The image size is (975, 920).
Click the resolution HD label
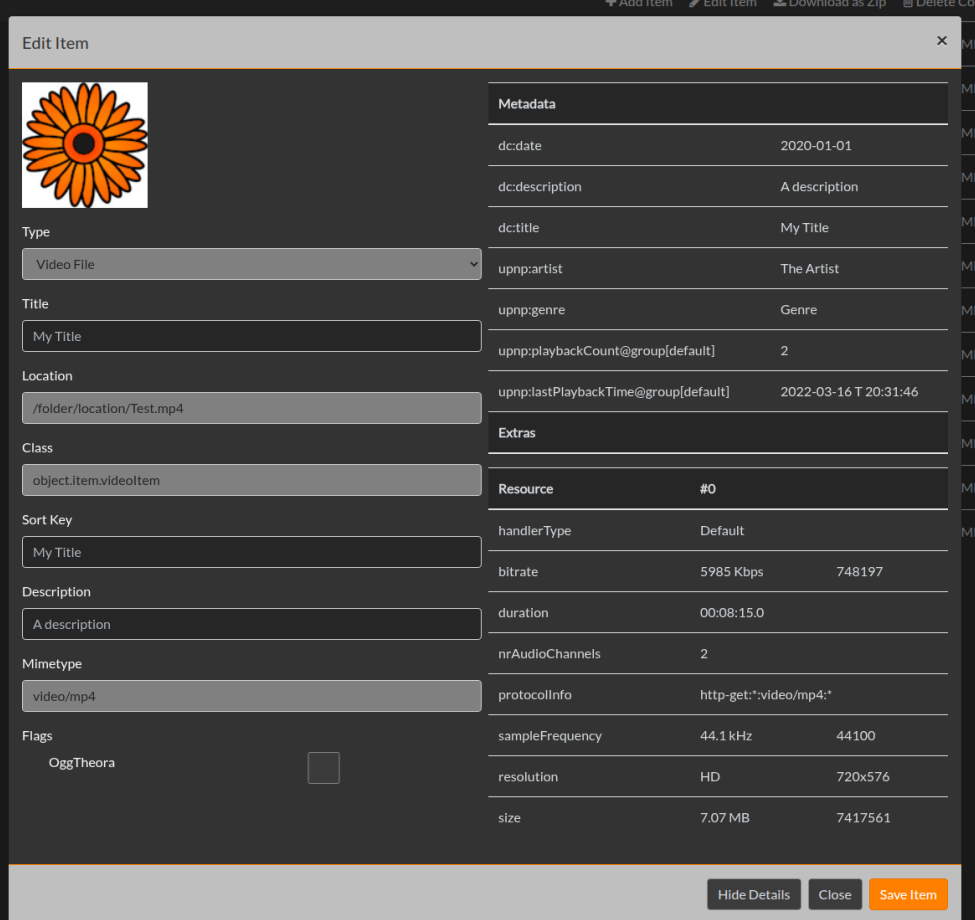(x=709, y=776)
